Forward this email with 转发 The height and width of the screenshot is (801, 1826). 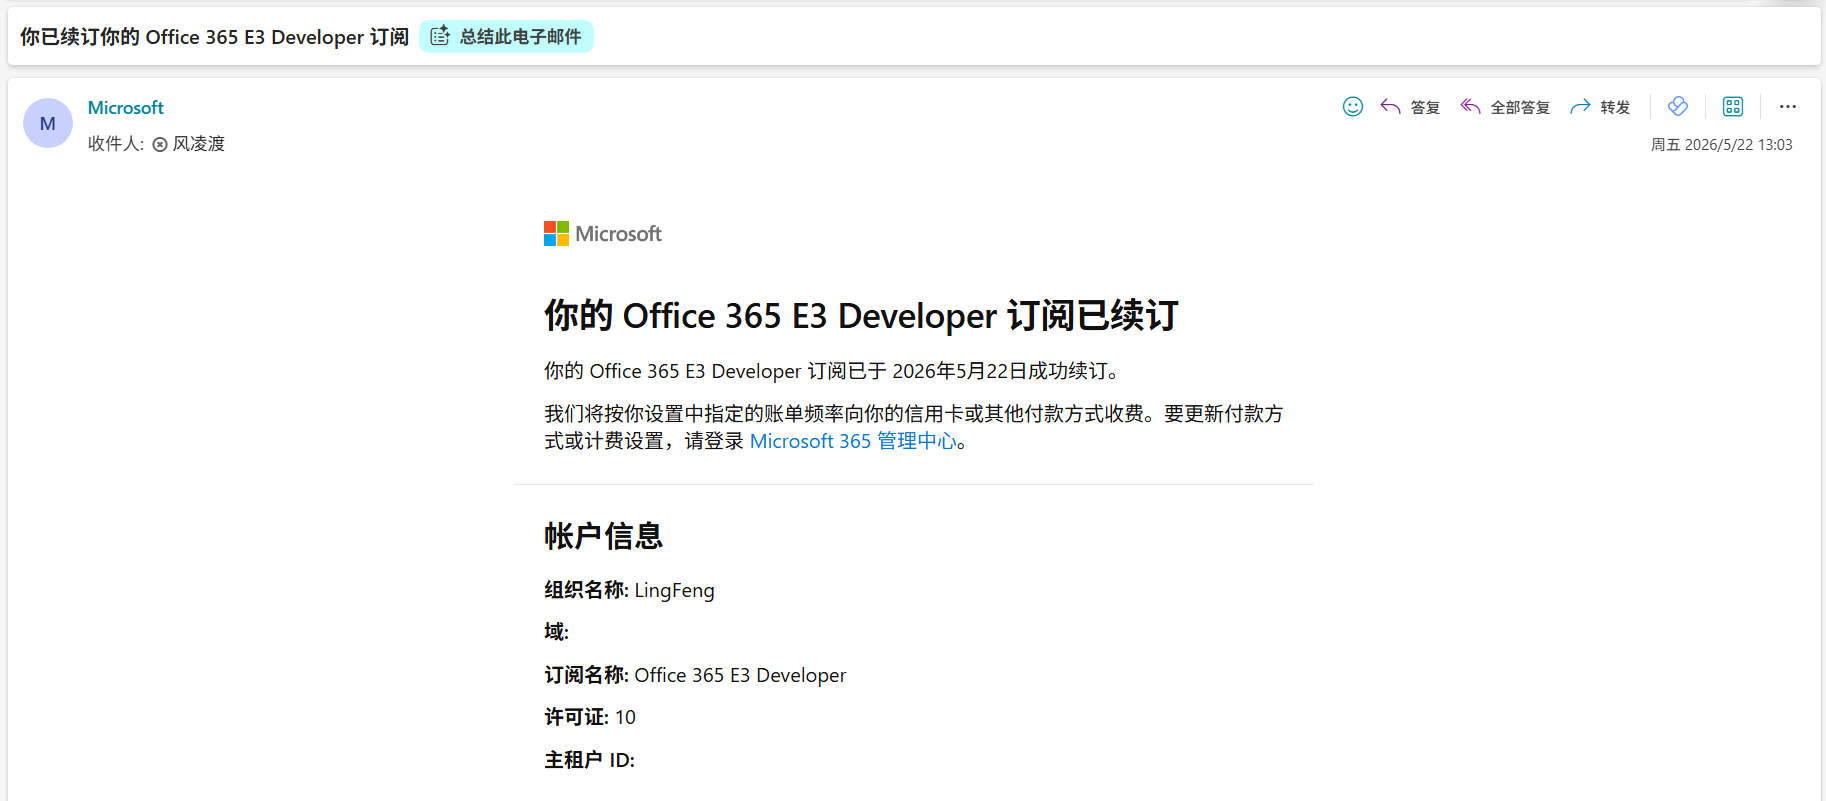[1600, 107]
